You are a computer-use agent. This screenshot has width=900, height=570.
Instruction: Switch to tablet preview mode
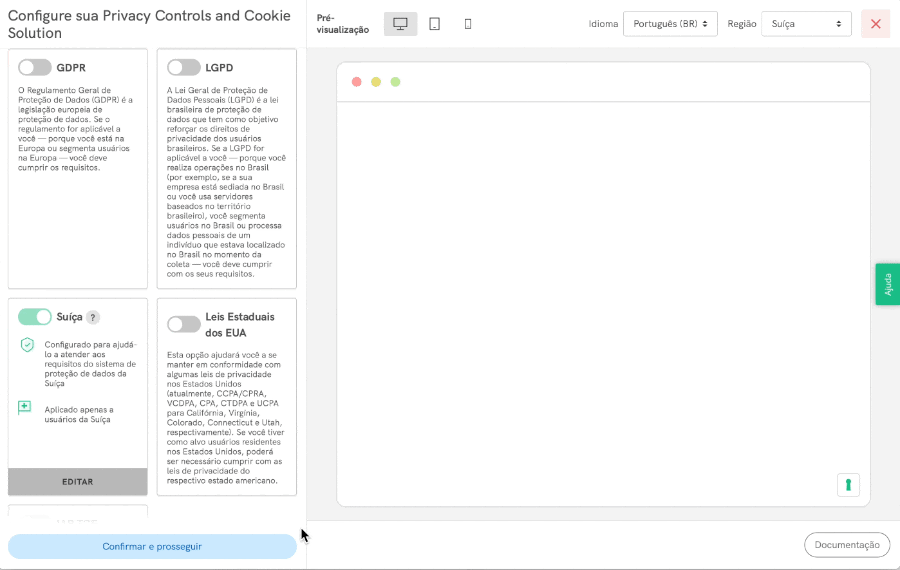coord(434,24)
